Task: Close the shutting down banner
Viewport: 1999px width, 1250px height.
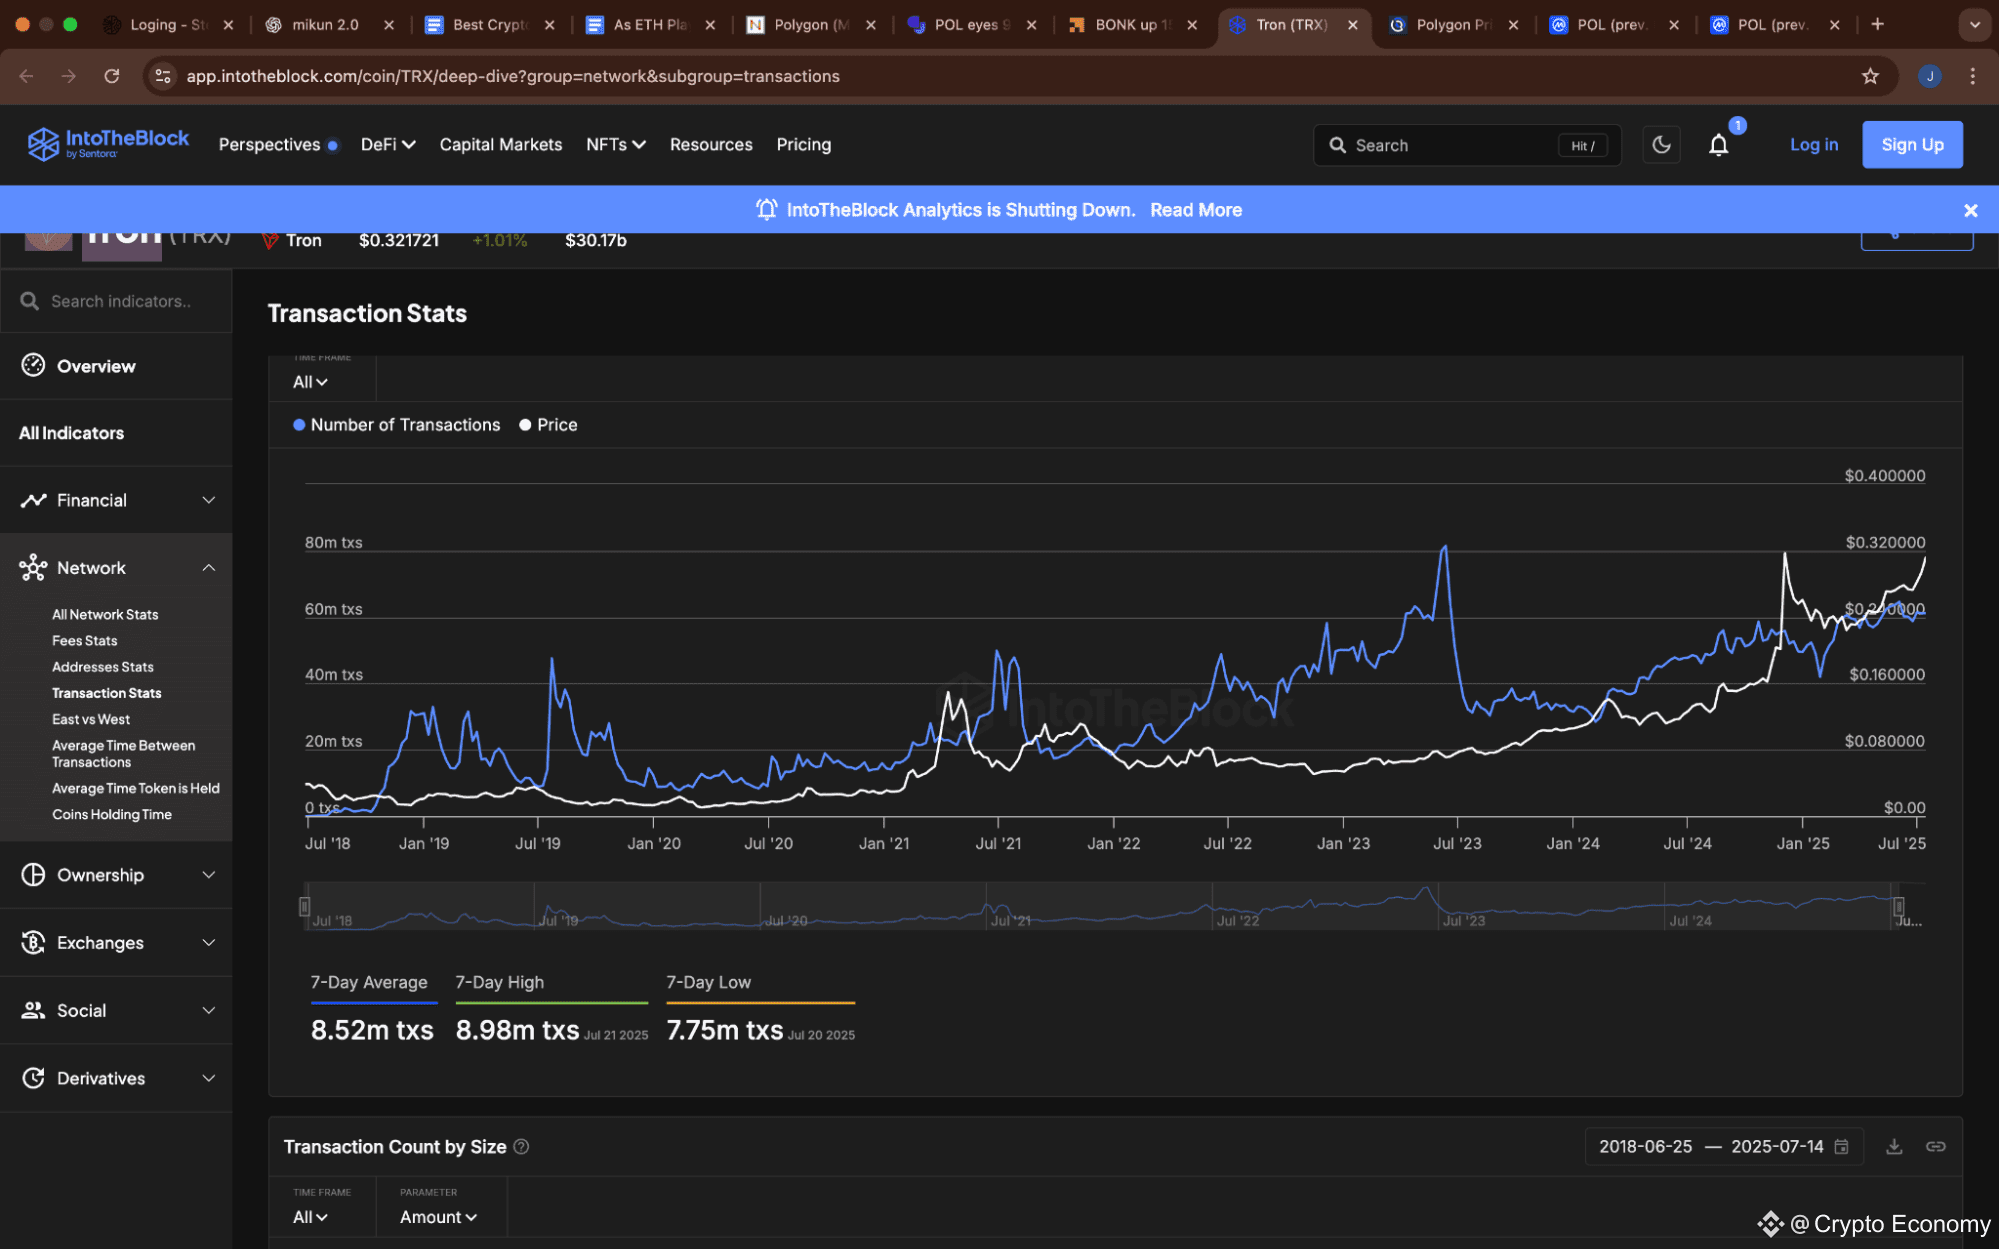Action: point(1970,210)
